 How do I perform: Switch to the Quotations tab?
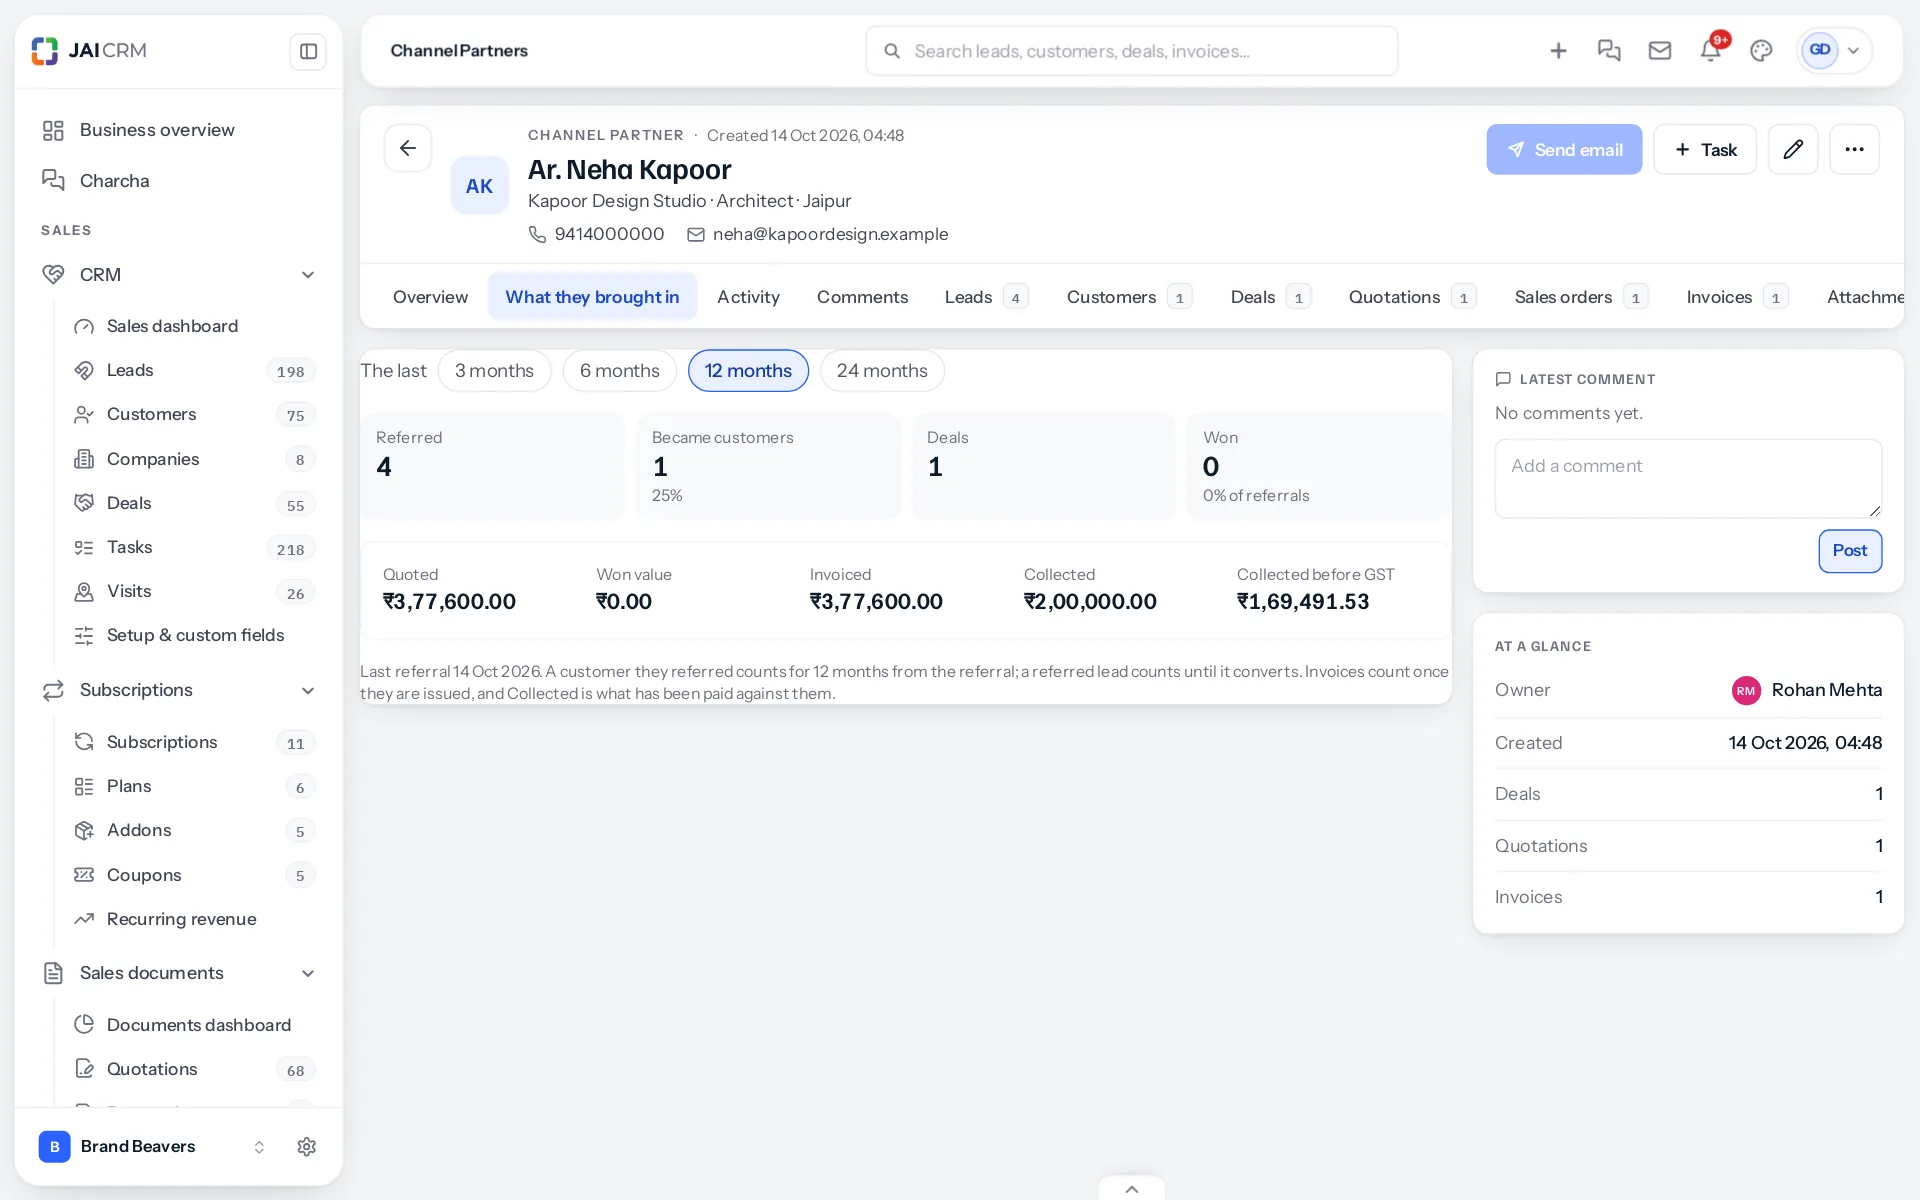point(1412,297)
